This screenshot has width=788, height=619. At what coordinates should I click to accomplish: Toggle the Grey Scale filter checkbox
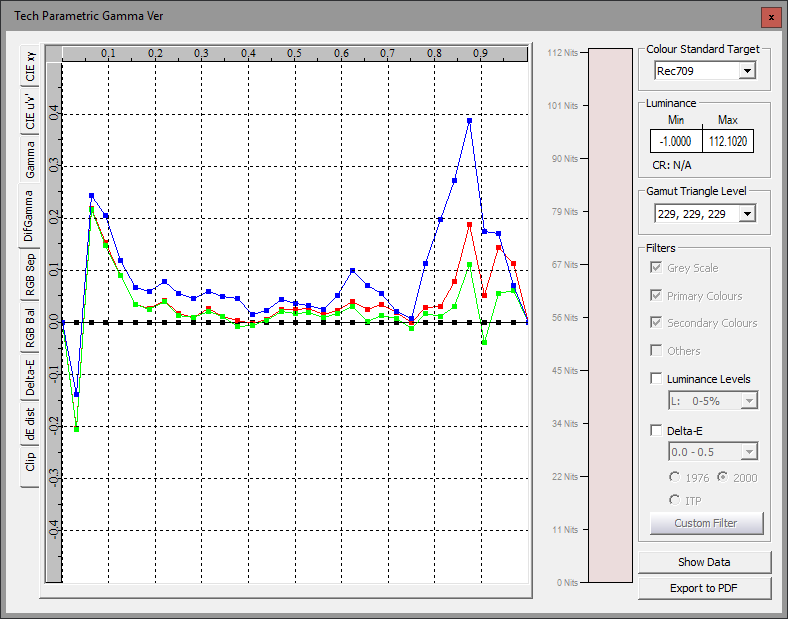pyautogui.click(x=656, y=267)
